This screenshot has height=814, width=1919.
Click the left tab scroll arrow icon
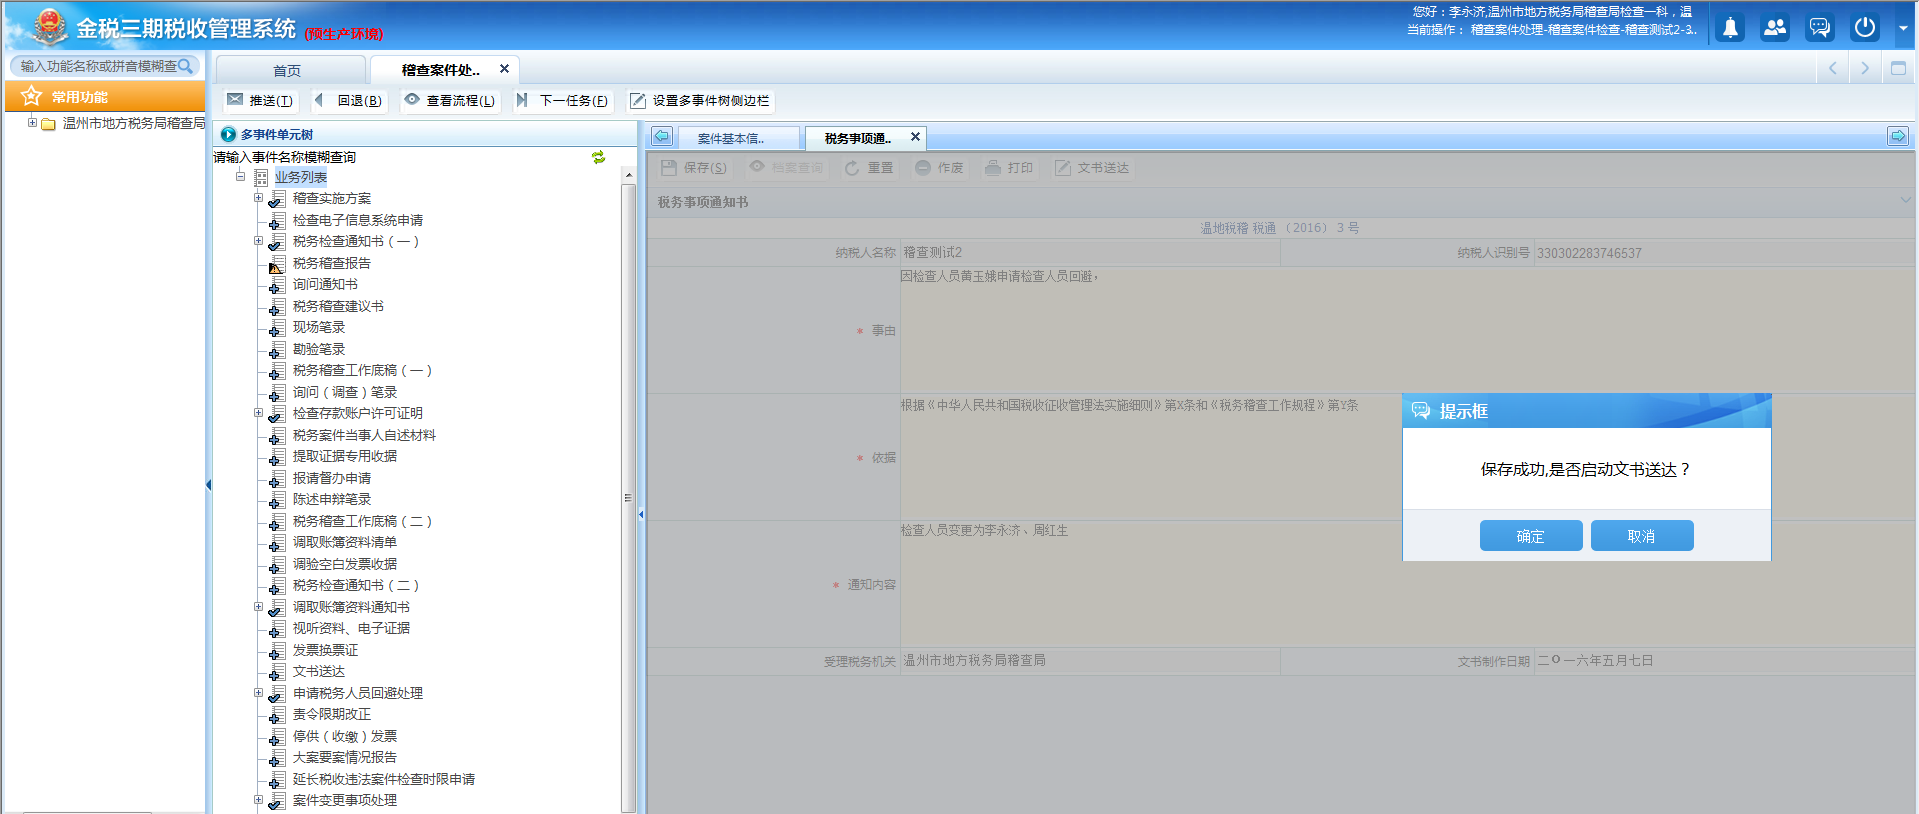(x=662, y=136)
